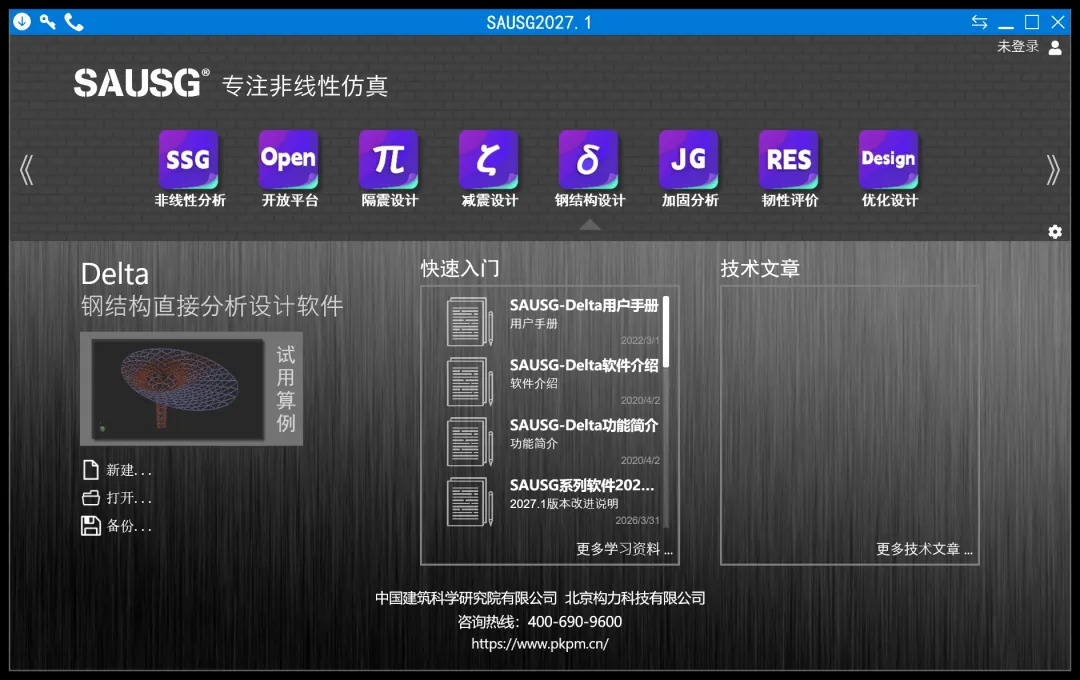The image size is (1080, 680).
Task: Select the δ steel structure design module
Action: coord(589,159)
